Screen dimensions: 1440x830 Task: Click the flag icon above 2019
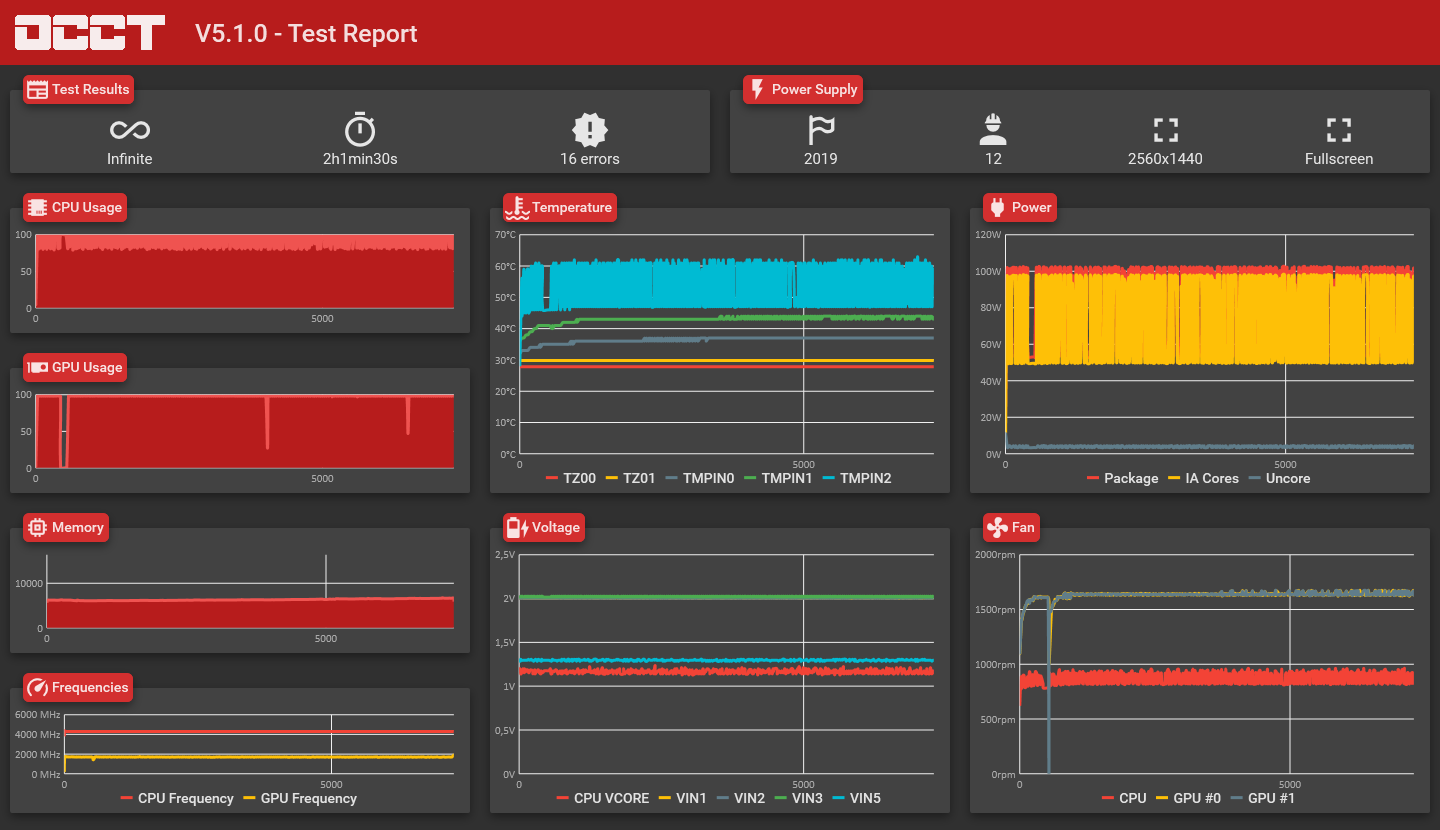pyautogui.click(x=821, y=129)
